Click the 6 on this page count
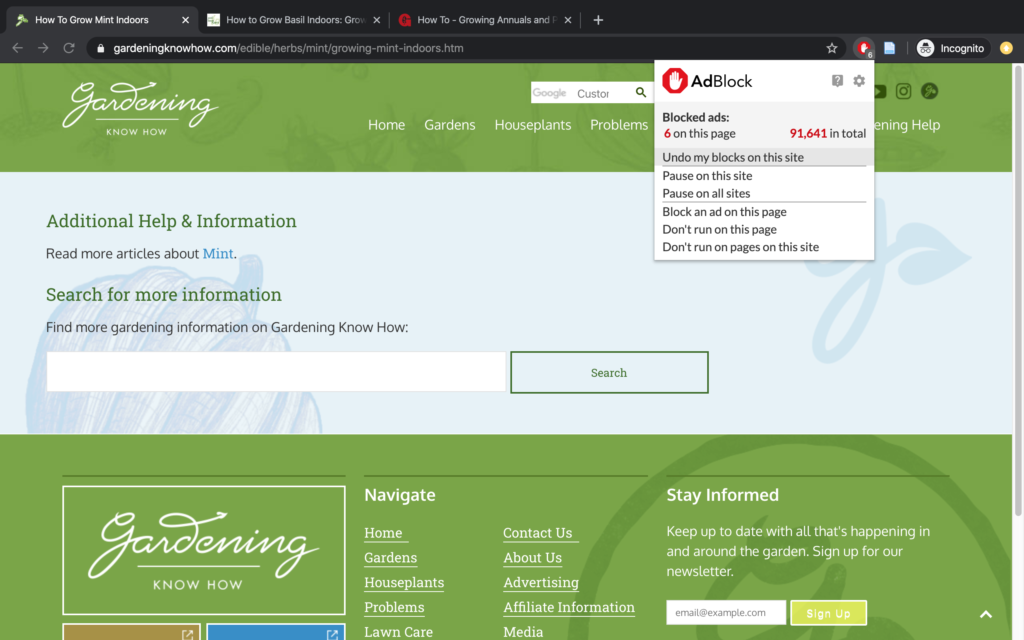Image resolution: width=1024 pixels, height=640 pixels. coord(699,133)
